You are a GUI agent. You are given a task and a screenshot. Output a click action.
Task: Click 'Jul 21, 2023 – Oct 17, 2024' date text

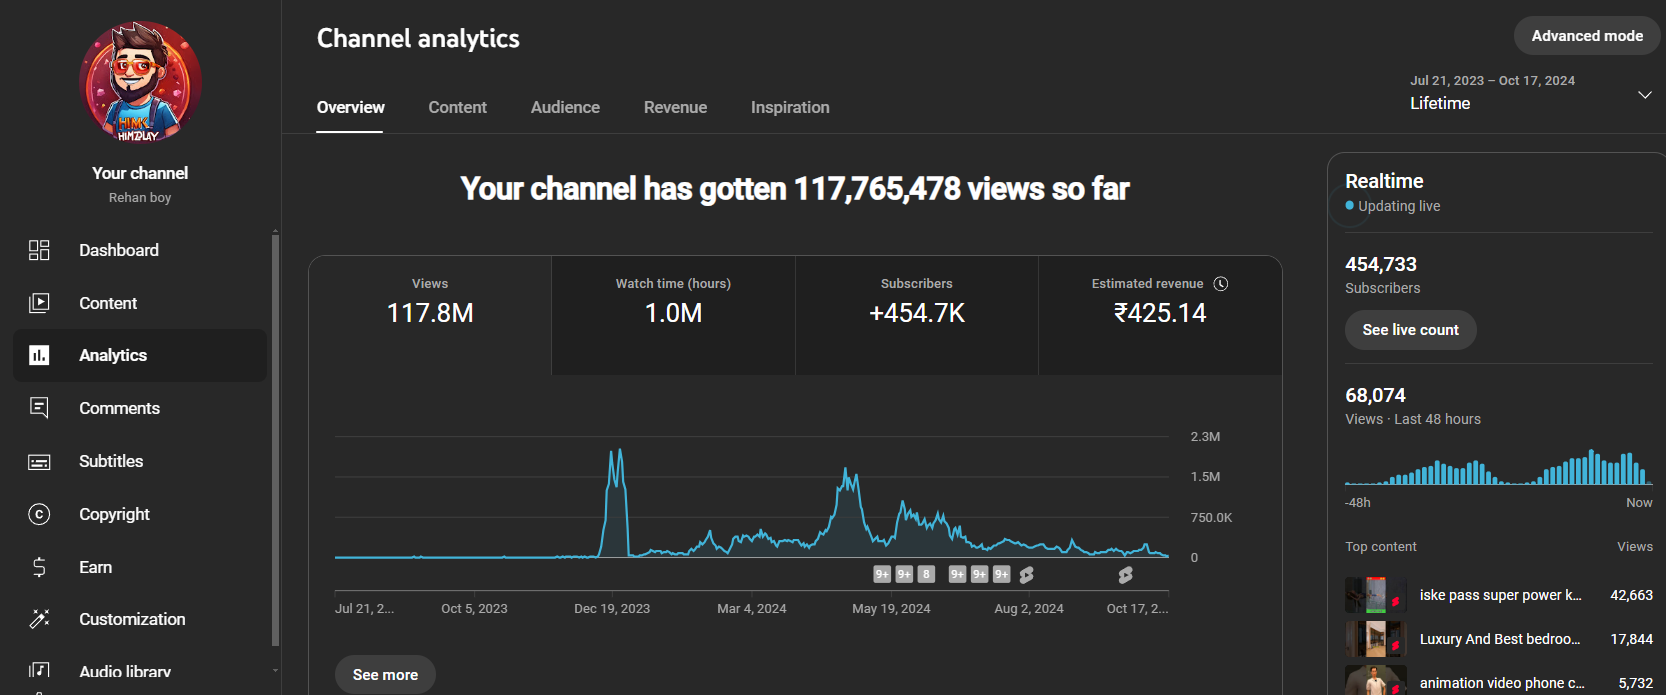[x=1492, y=81]
